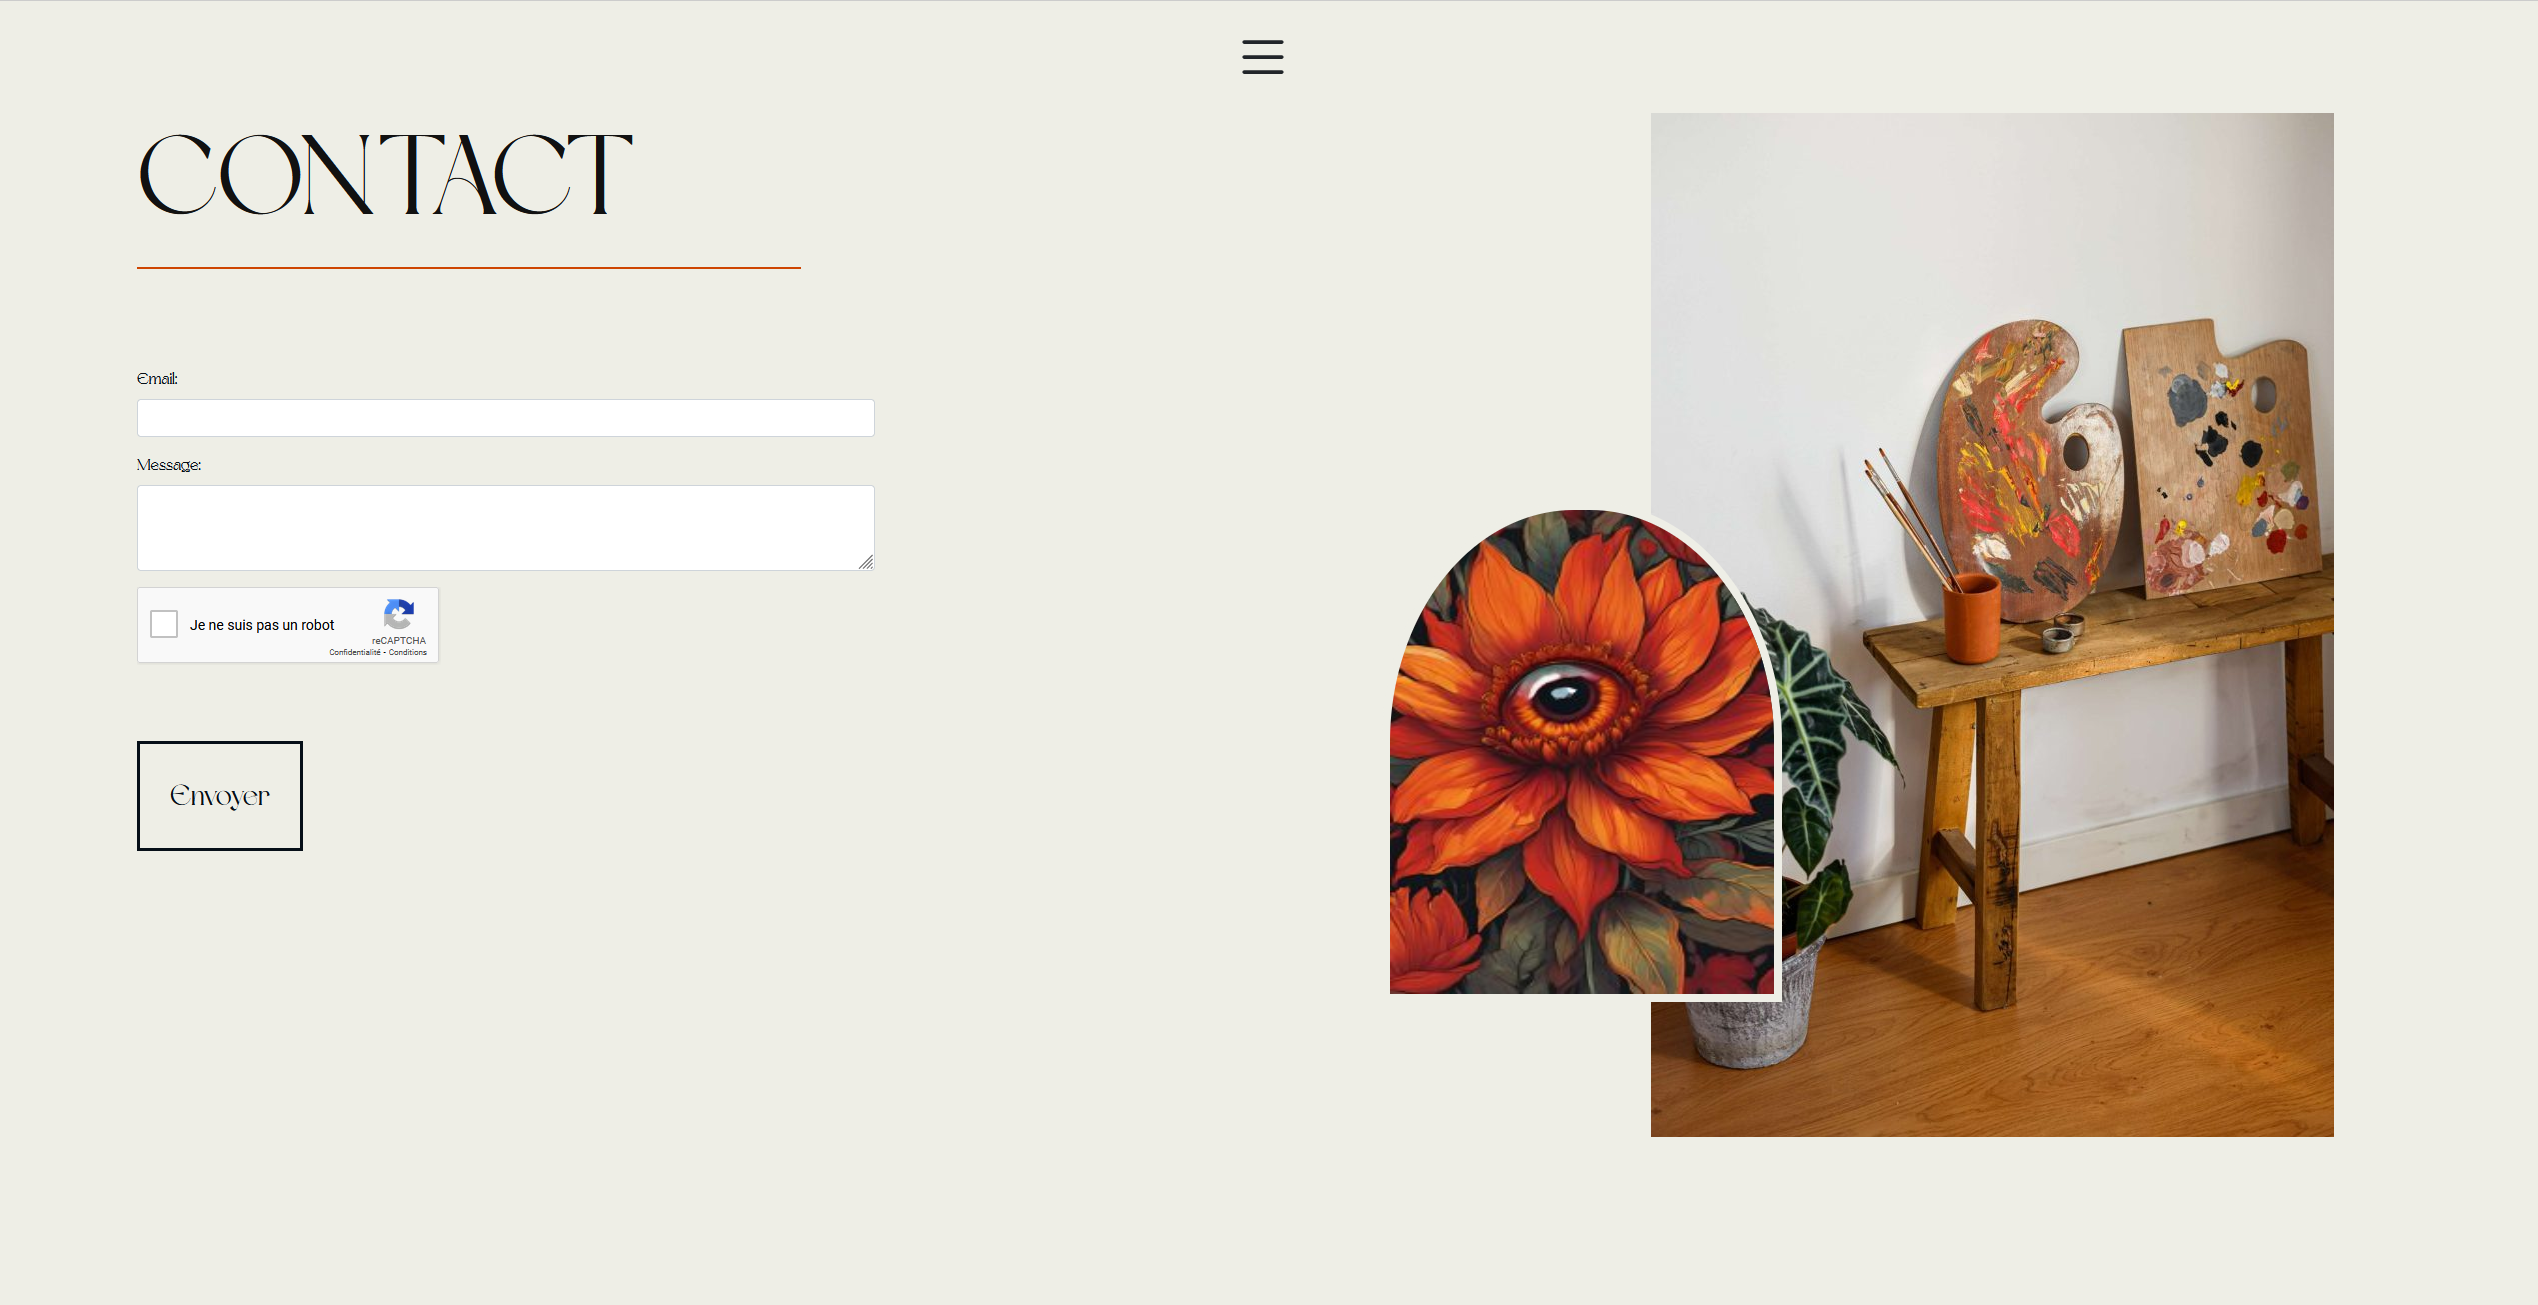This screenshot has height=1305, width=2538.
Task: Click the 'Email:' field label
Action: [x=157, y=378]
